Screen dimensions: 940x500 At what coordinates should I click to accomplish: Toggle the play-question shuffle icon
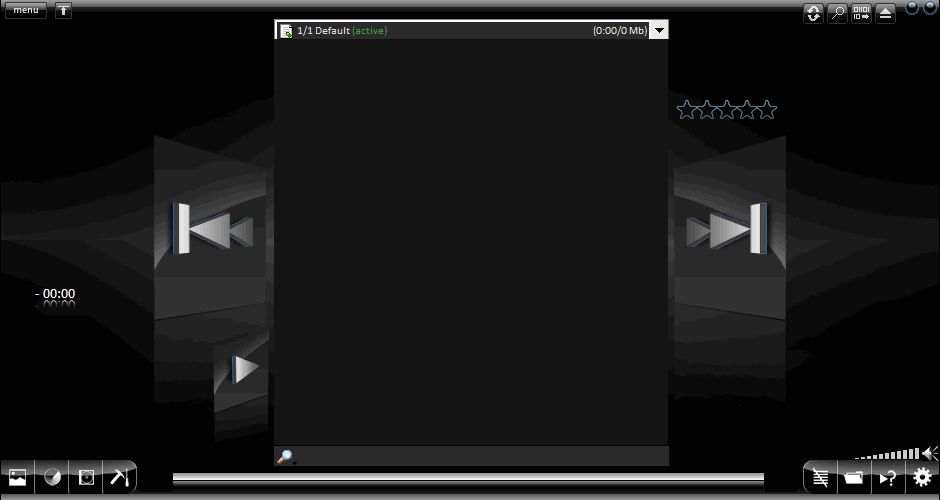[888, 478]
